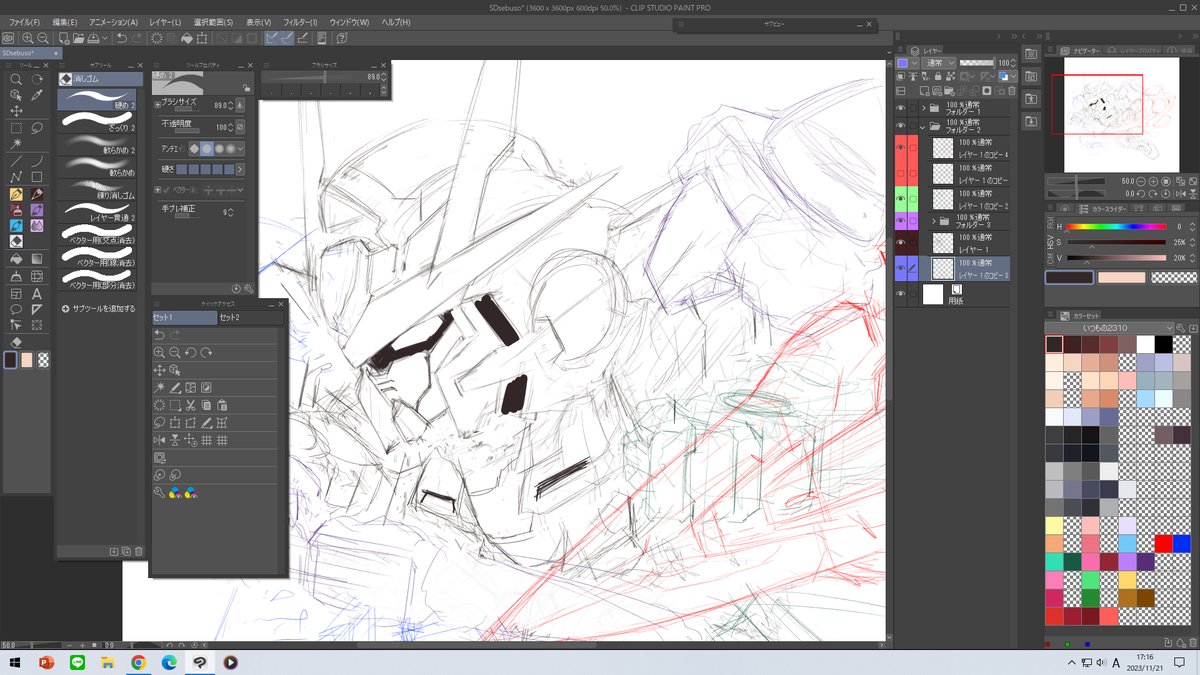This screenshot has width=1200, height=675.
Task: Click the delete layer trash icon
Action: point(1012,90)
